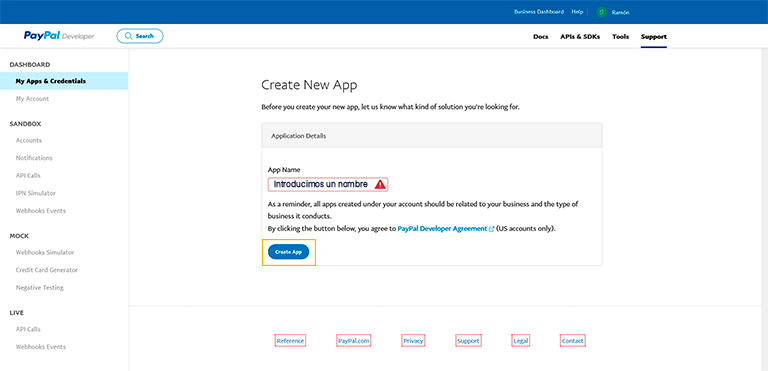The image size is (768, 371).
Task: Click the Ramón user avatar icon
Action: [x=601, y=12]
